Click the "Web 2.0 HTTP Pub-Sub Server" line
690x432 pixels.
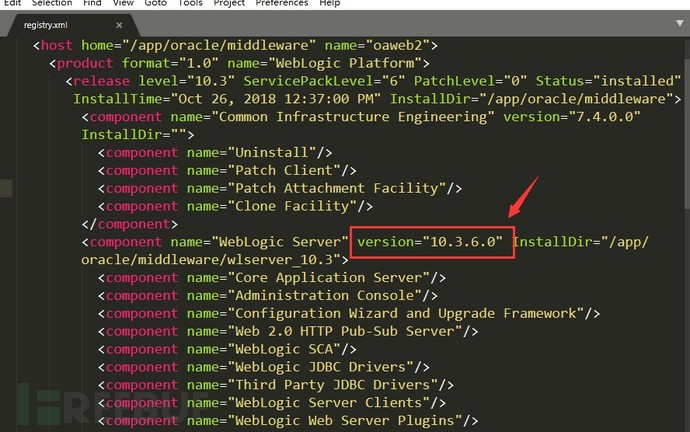[288, 332]
